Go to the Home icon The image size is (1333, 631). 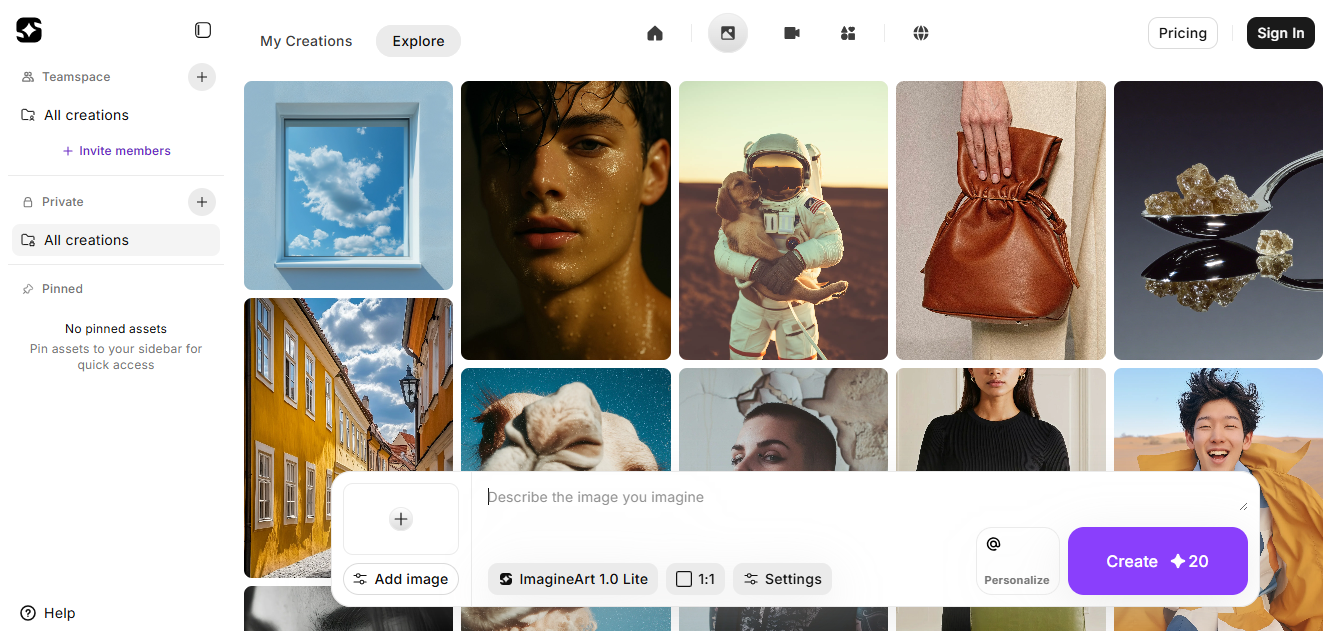(x=655, y=33)
